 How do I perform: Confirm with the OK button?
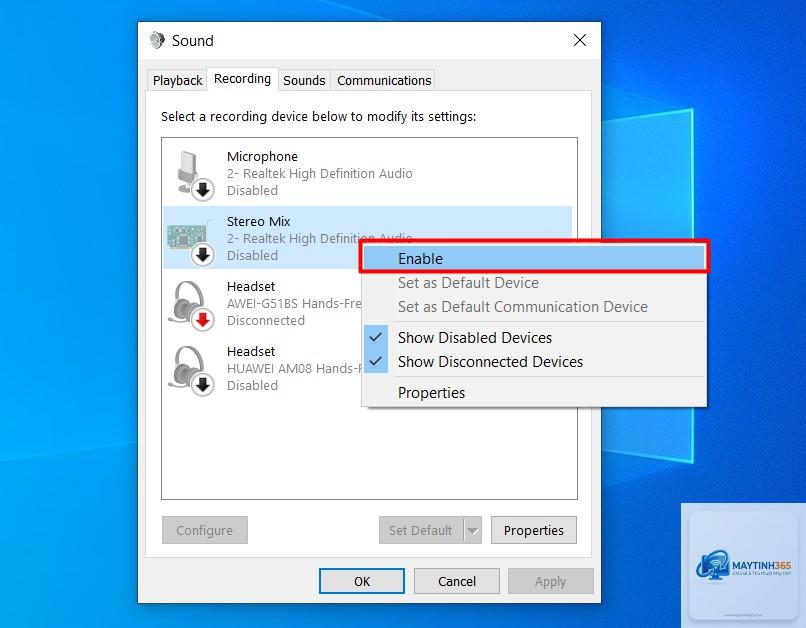tap(362, 581)
